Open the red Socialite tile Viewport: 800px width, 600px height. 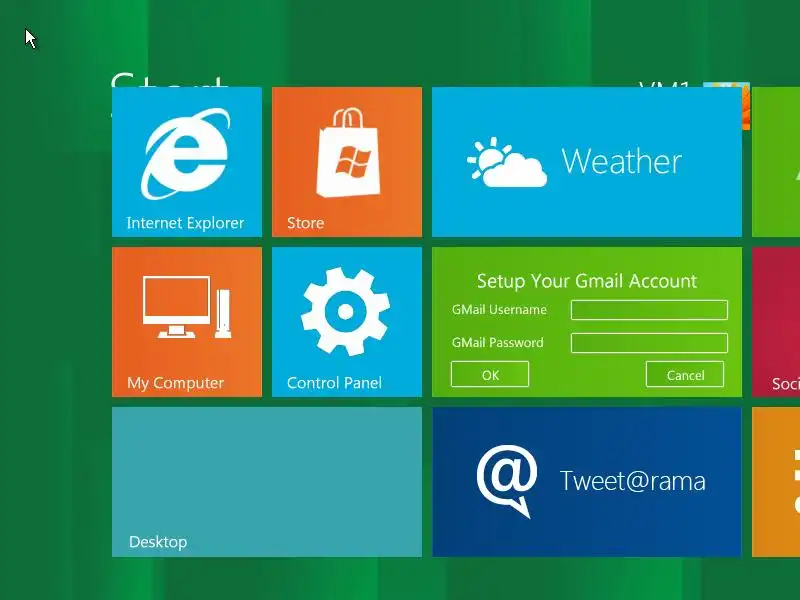(x=776, y=322)
